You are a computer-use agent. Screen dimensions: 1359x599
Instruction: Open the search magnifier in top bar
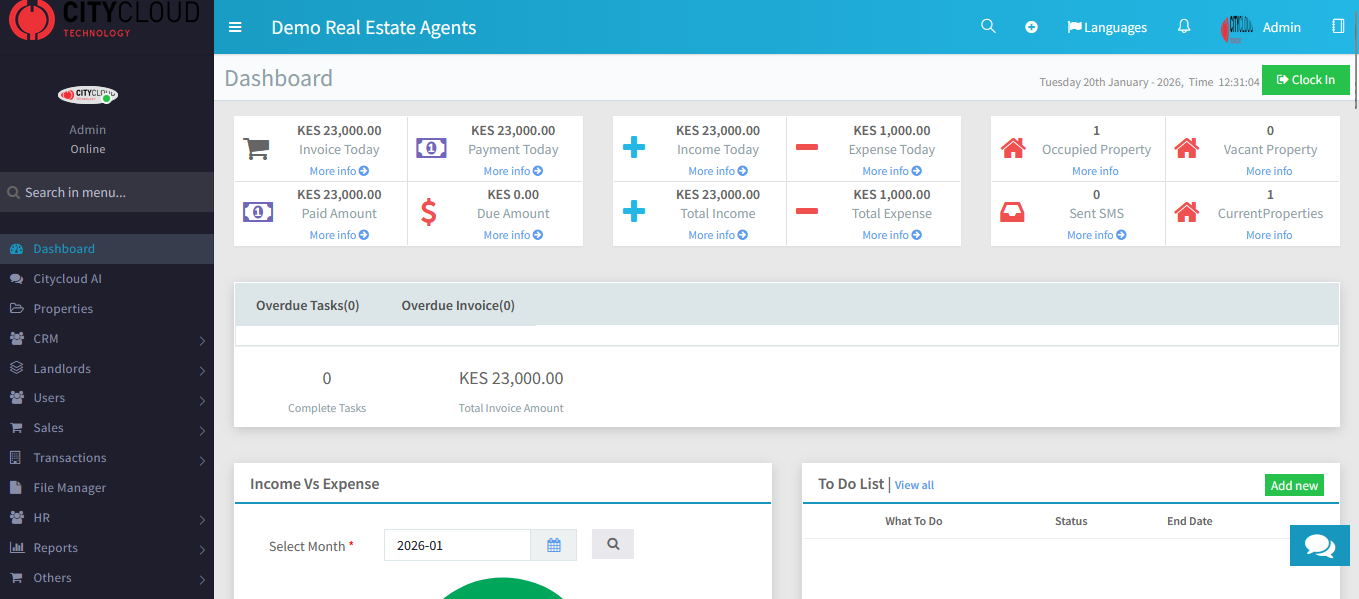[988, 27]
